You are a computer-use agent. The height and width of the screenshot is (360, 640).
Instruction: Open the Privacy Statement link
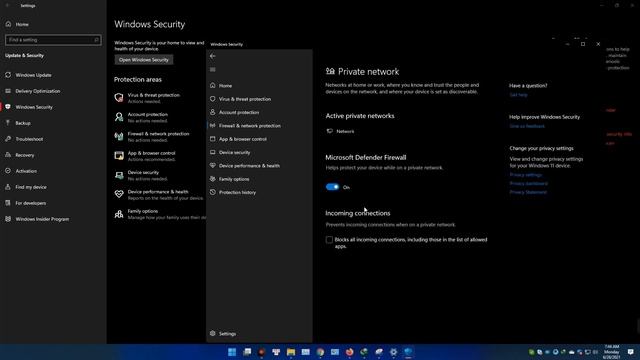point(528,192)
